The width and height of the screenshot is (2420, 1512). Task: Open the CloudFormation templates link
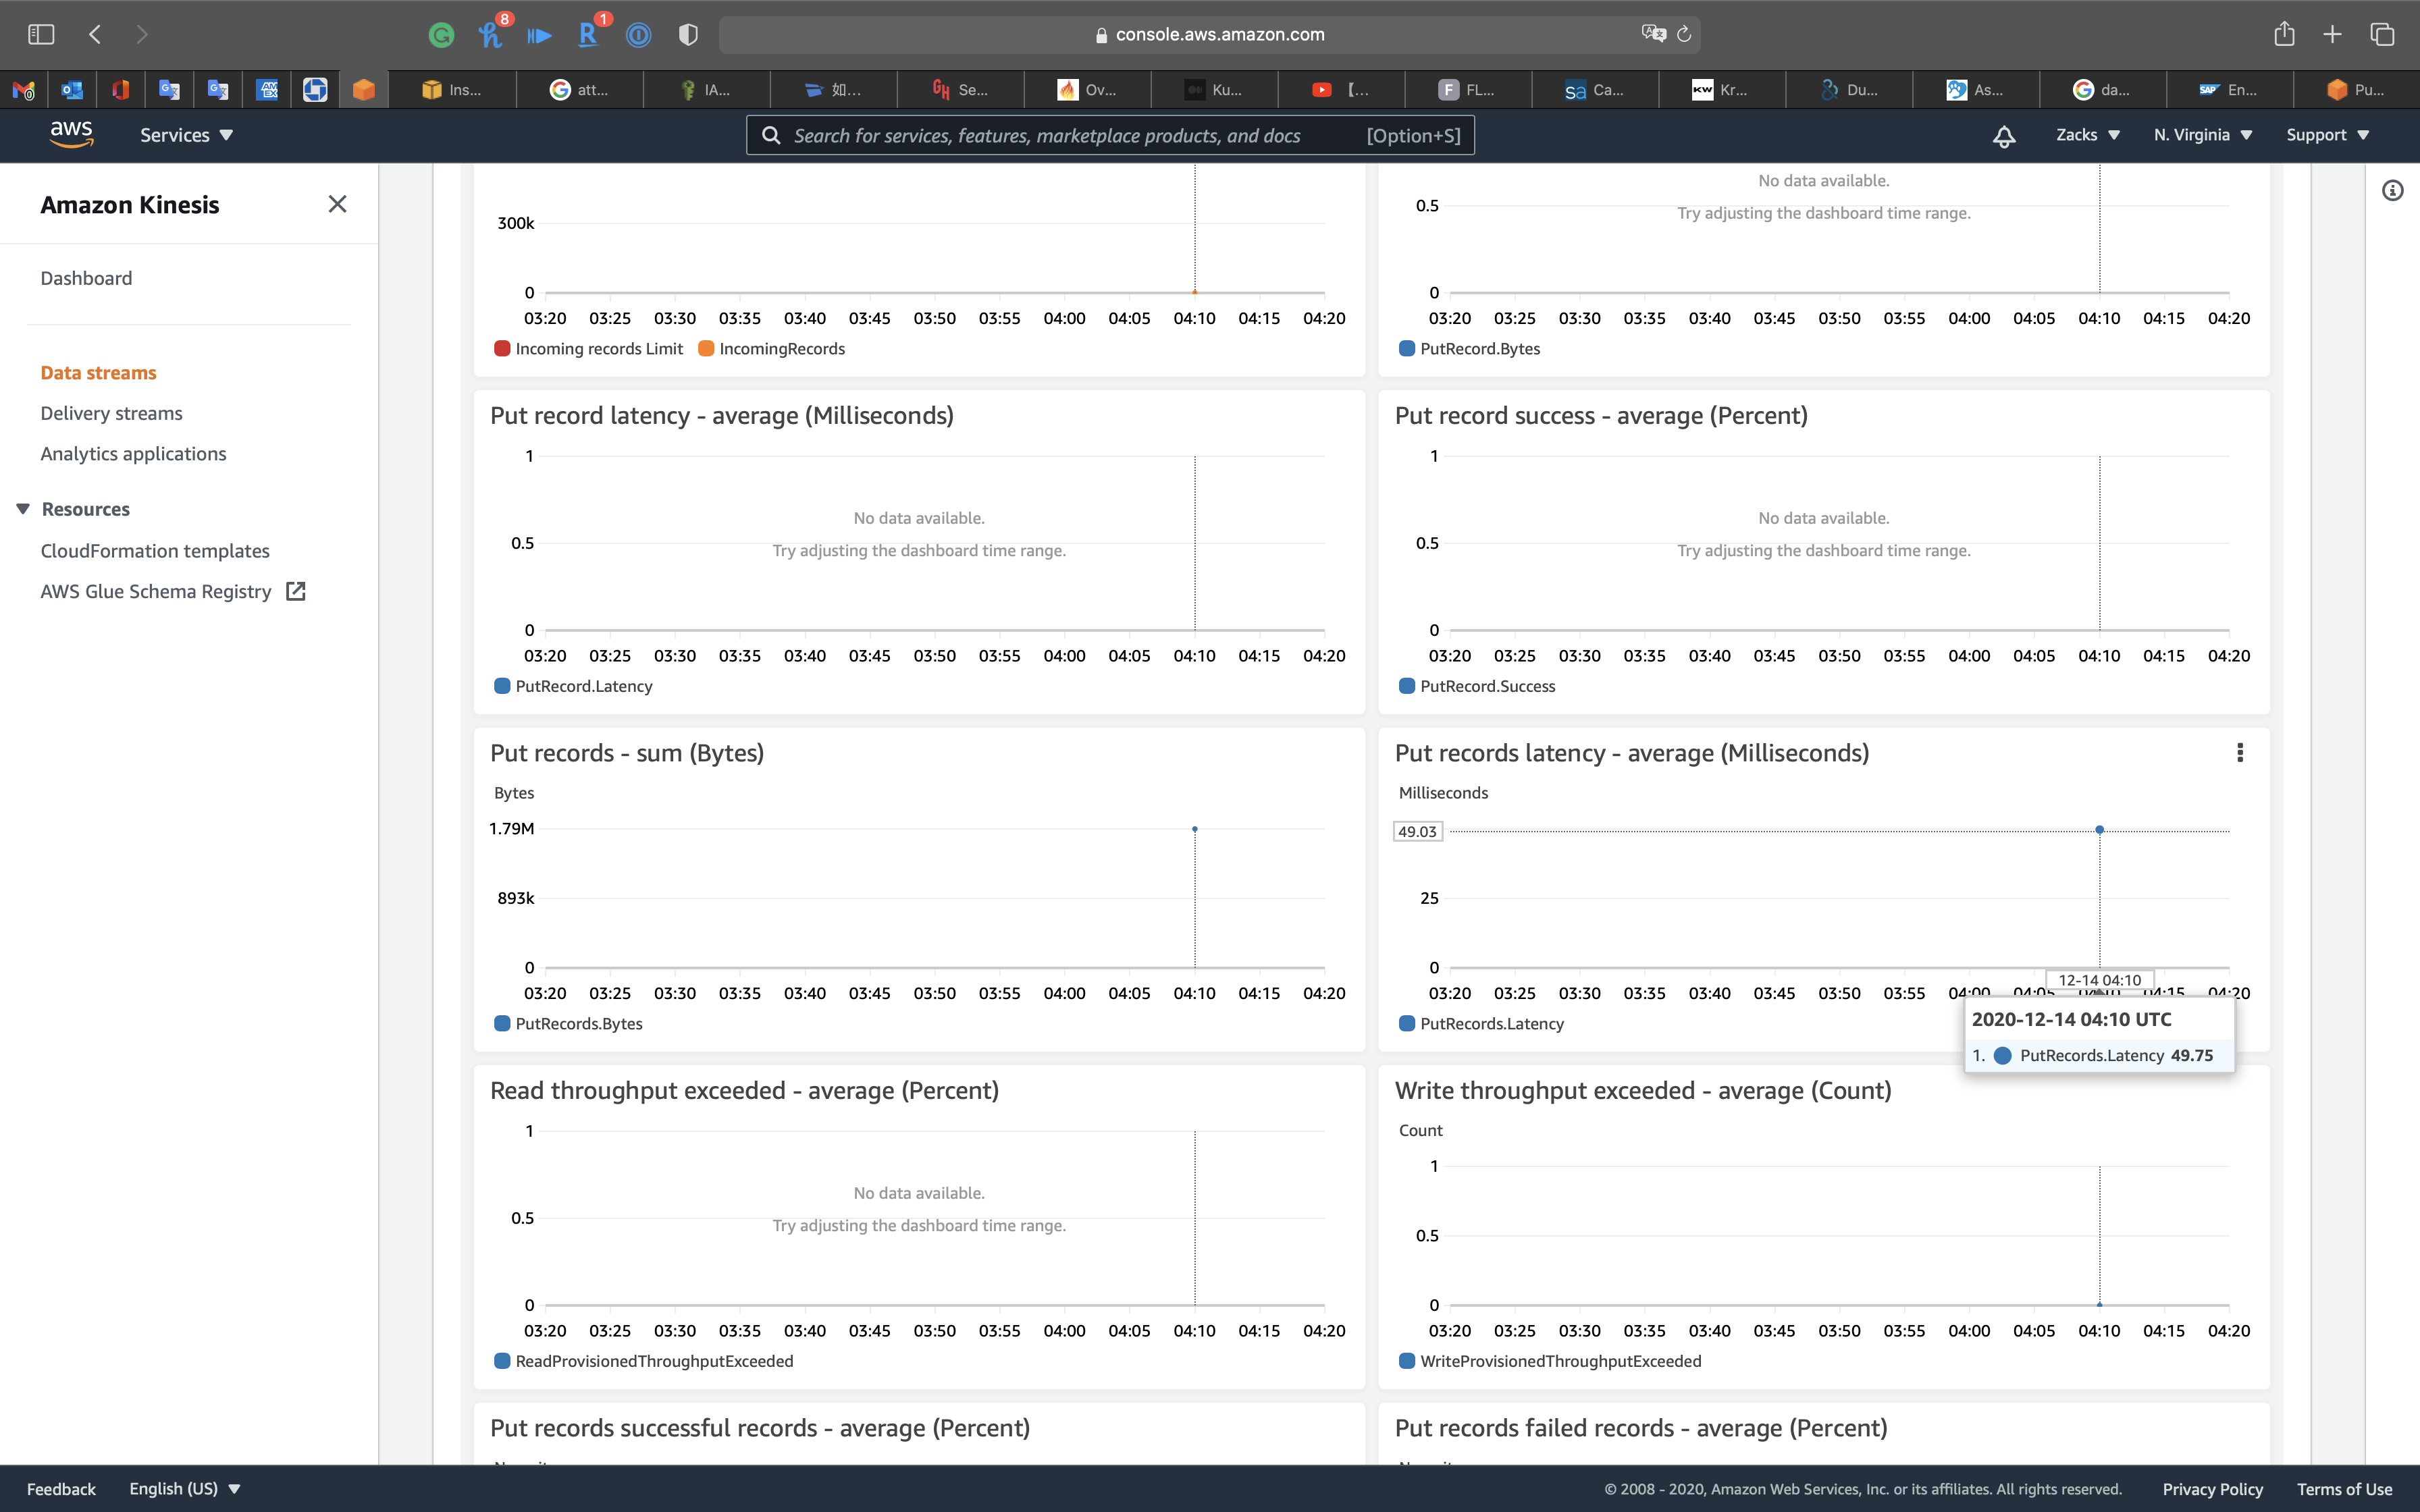coord(155,551)
